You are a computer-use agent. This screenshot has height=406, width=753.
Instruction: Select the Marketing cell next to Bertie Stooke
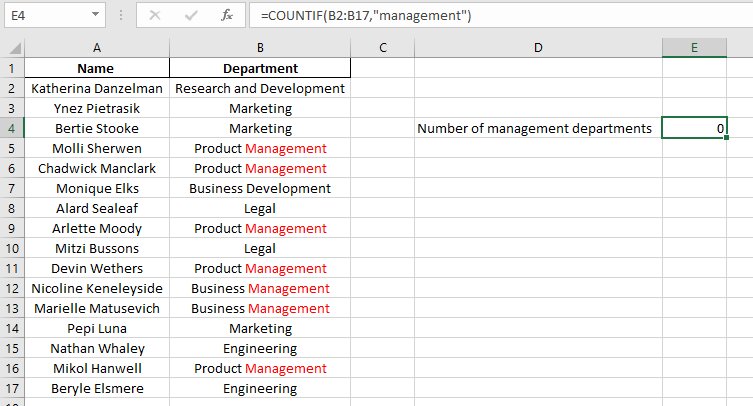coord(260,128)
